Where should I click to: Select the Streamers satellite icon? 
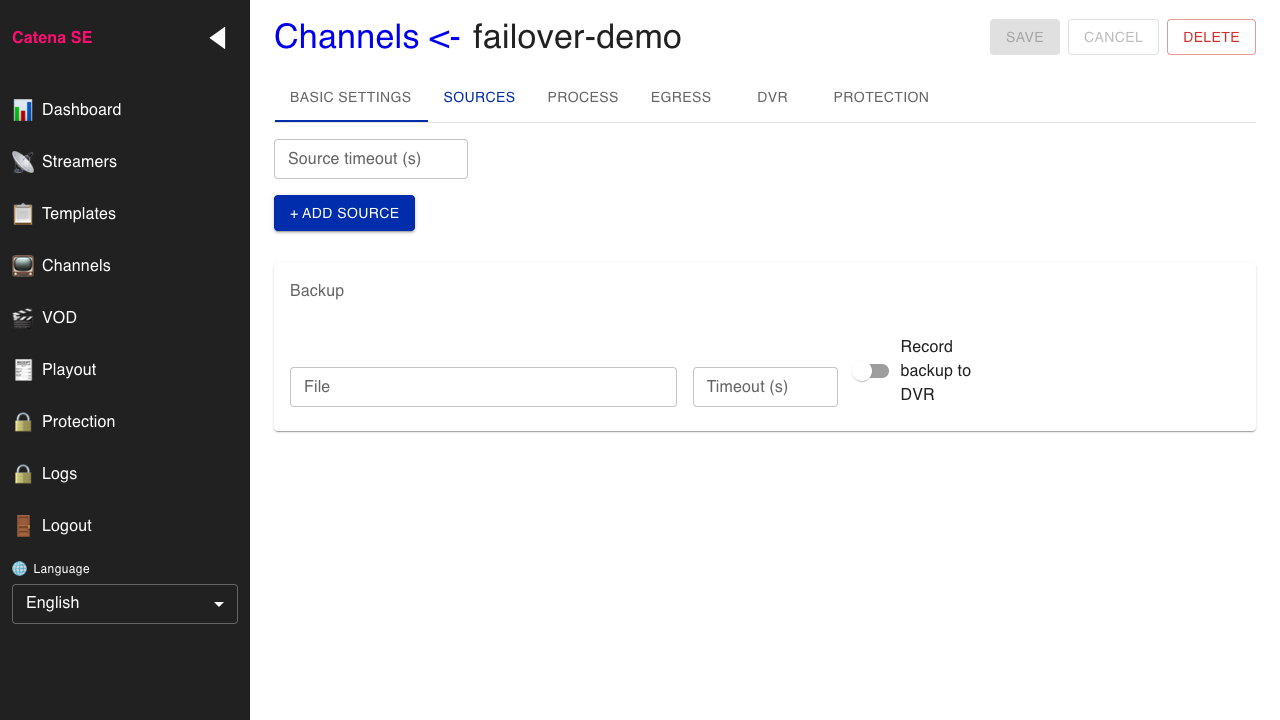(x=23, y=161)
